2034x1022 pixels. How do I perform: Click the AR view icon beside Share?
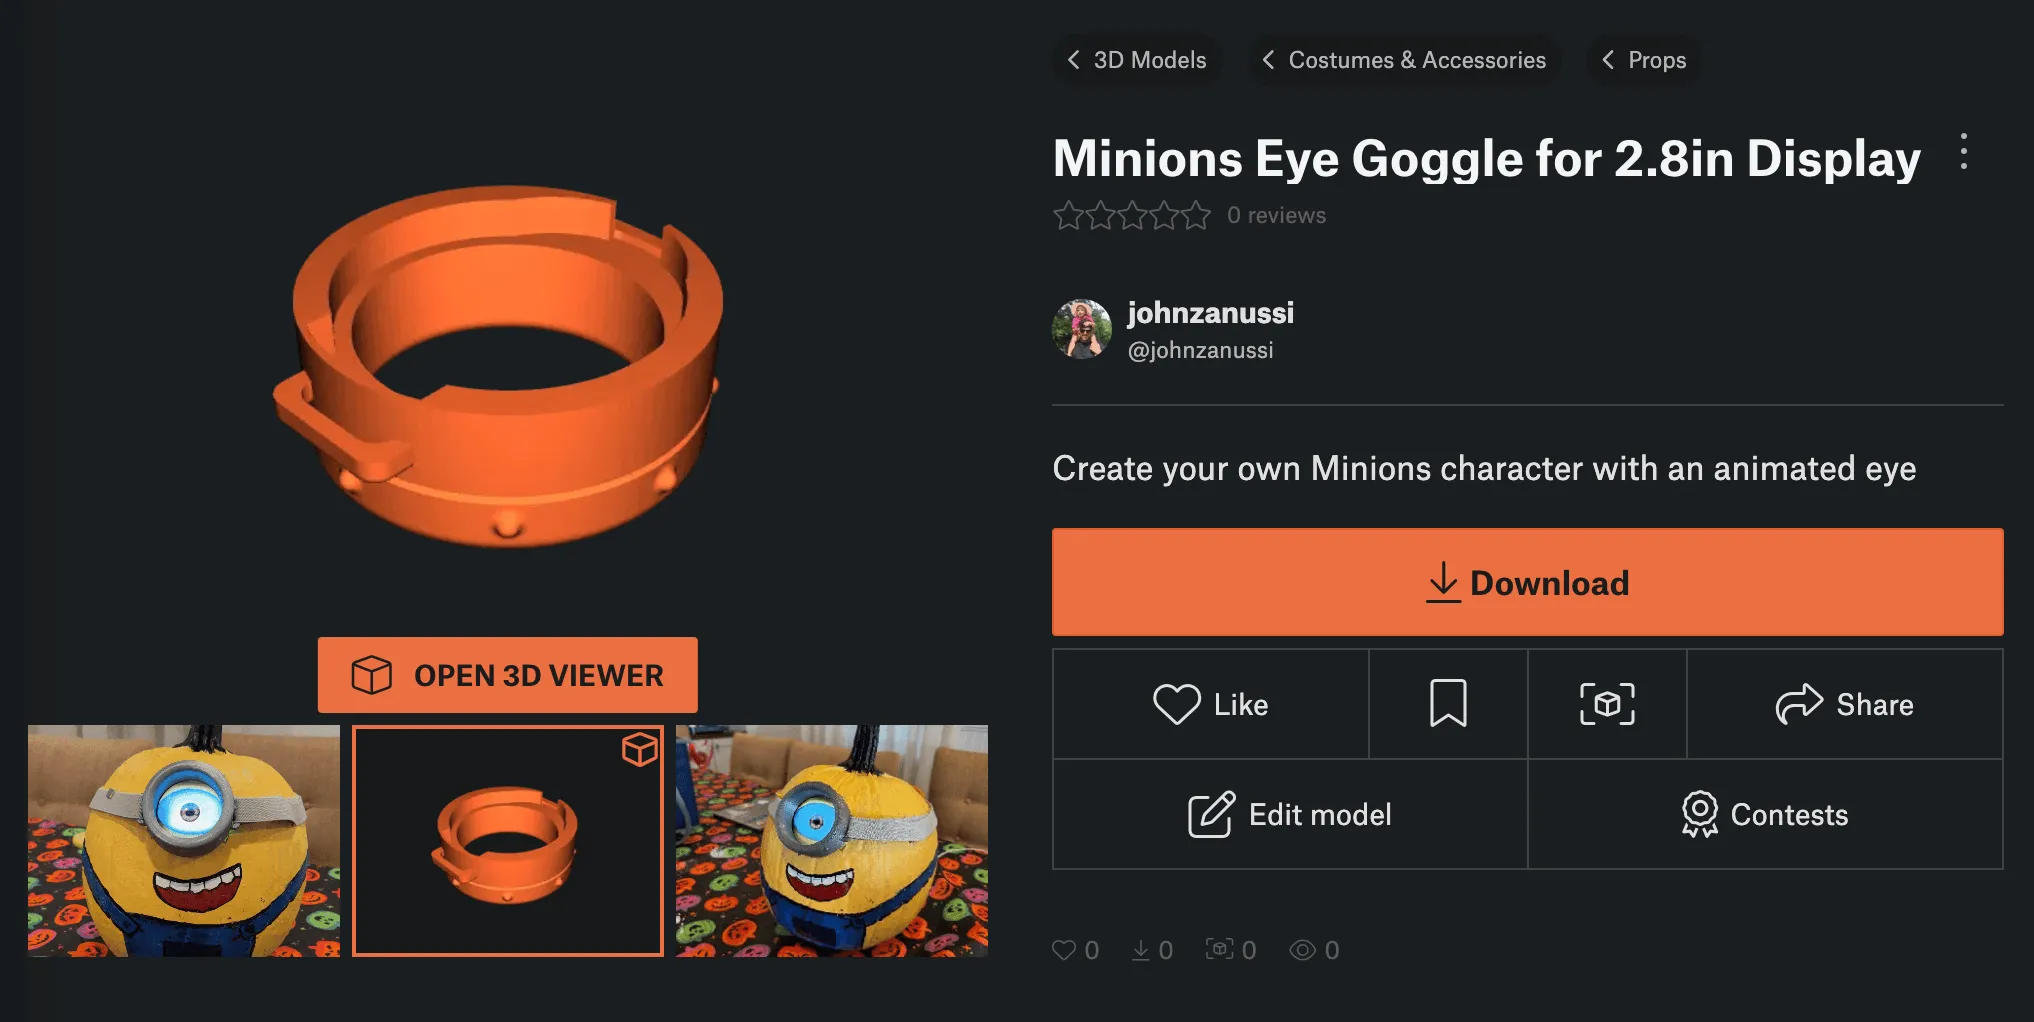point(1606,704)
